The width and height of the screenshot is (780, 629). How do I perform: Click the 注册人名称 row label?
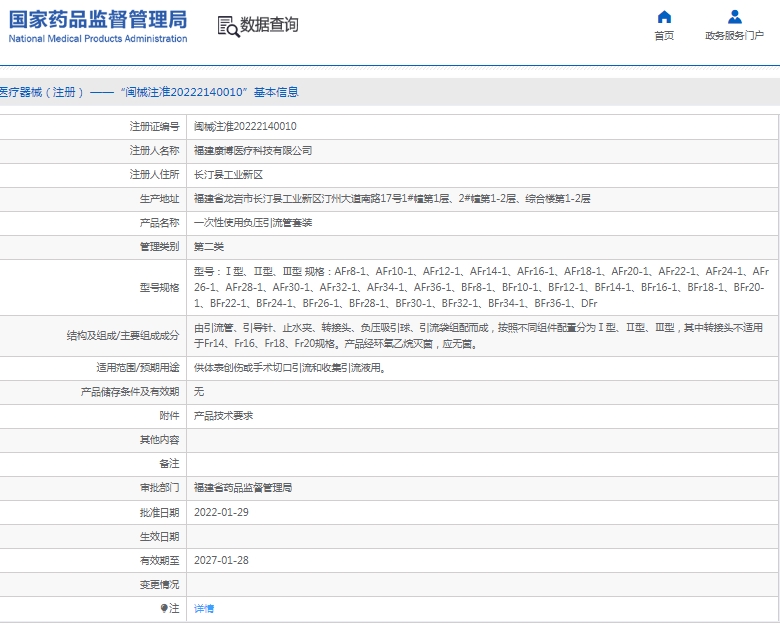pyautogui.click(x=154, y=150)
